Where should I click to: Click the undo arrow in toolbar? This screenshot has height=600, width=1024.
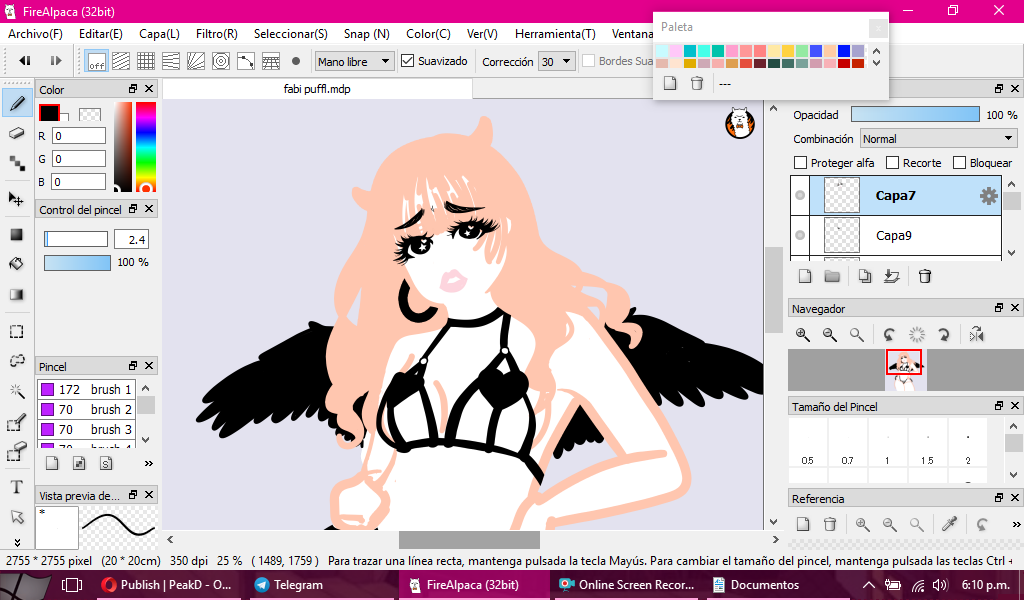click(x=25, y=61)
